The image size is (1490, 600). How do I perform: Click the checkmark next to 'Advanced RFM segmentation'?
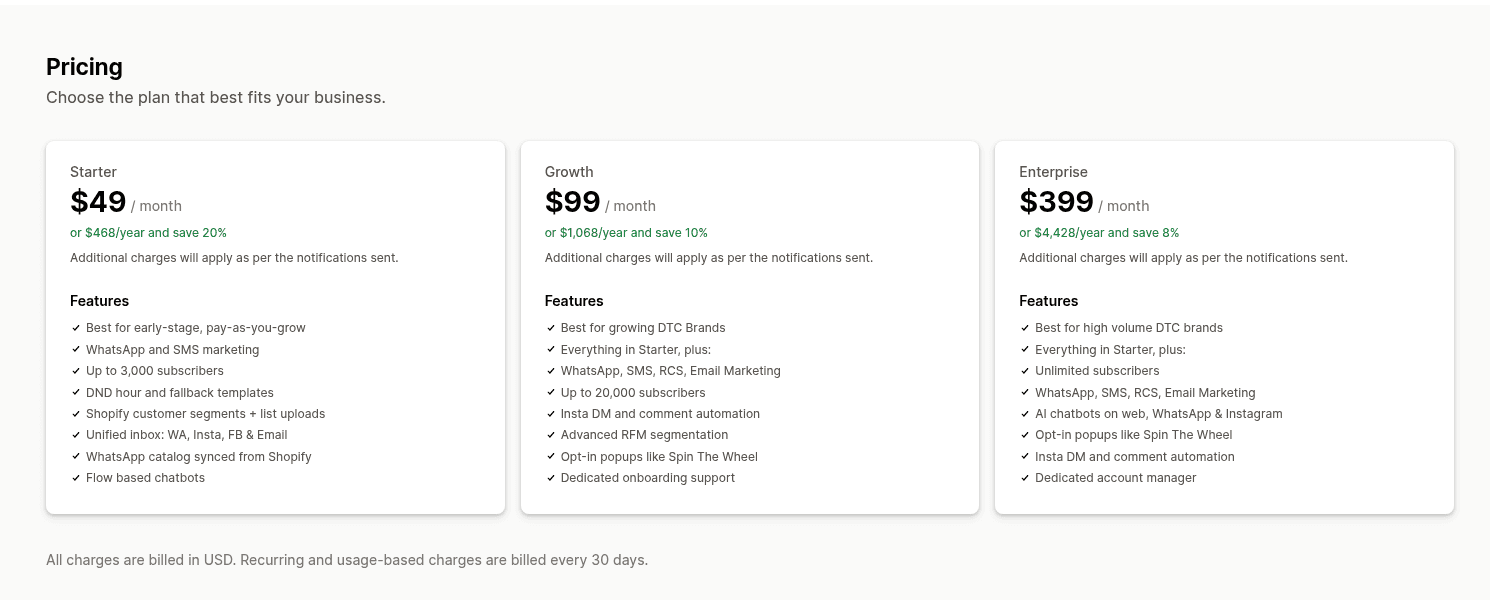click(550, 435)
